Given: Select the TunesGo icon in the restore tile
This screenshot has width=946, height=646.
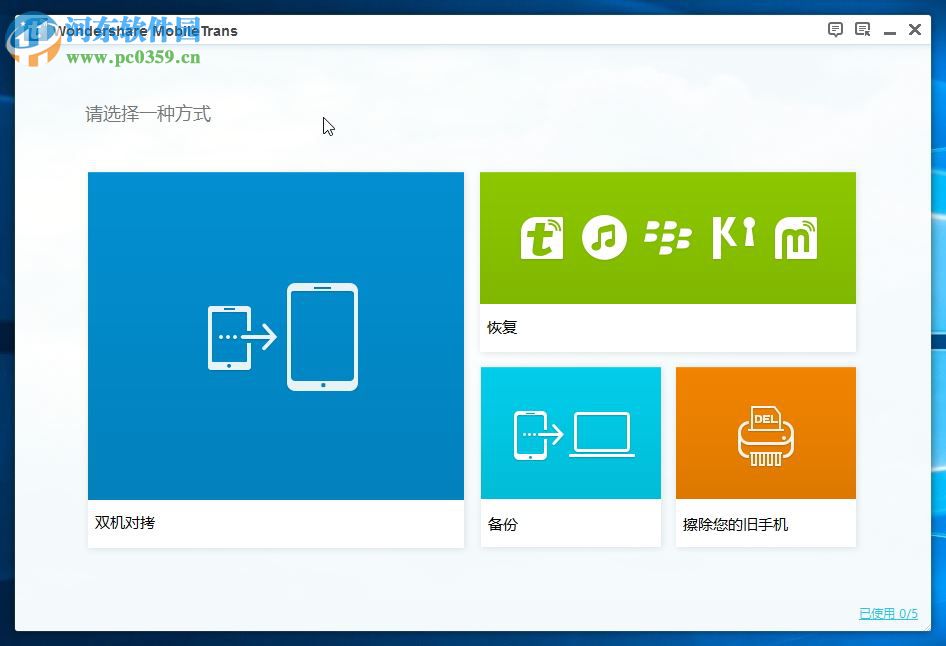Looking at the screenshot, I should tap(541, 238).
